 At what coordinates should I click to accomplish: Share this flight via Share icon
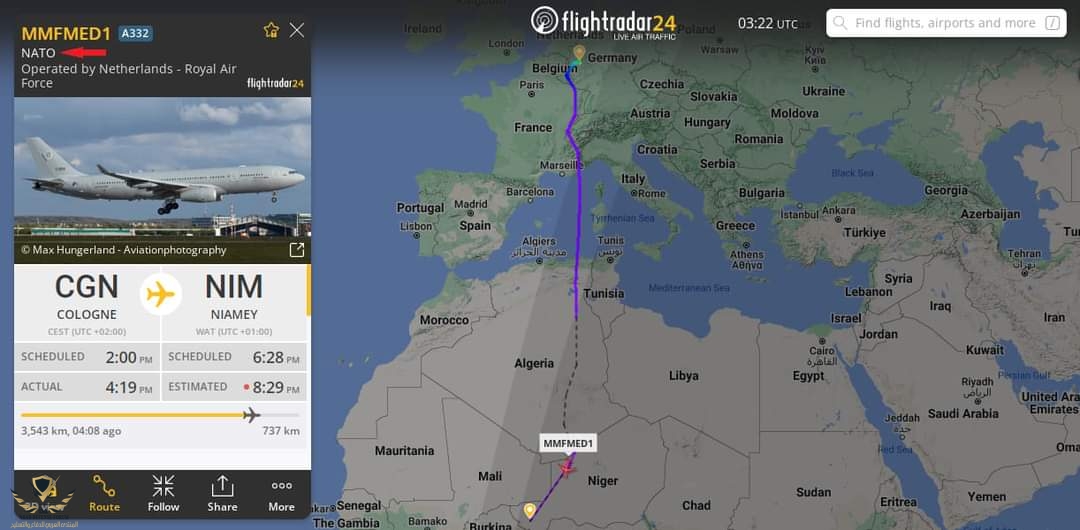(x=222, y=494)
